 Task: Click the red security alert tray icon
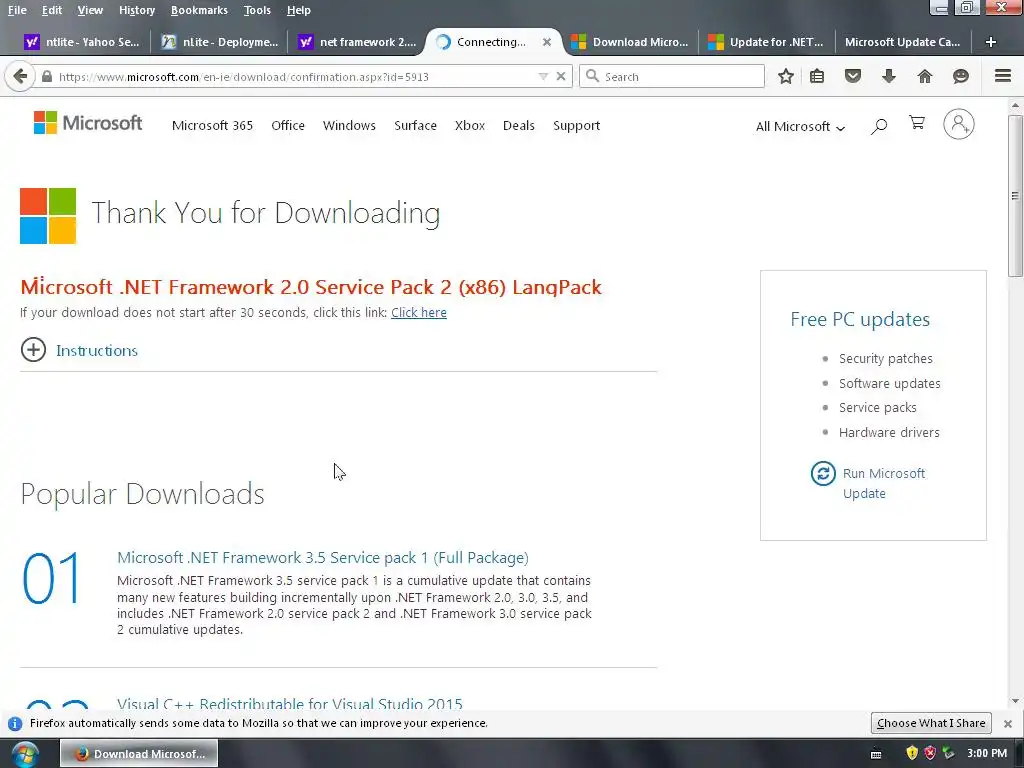[930, 754]
